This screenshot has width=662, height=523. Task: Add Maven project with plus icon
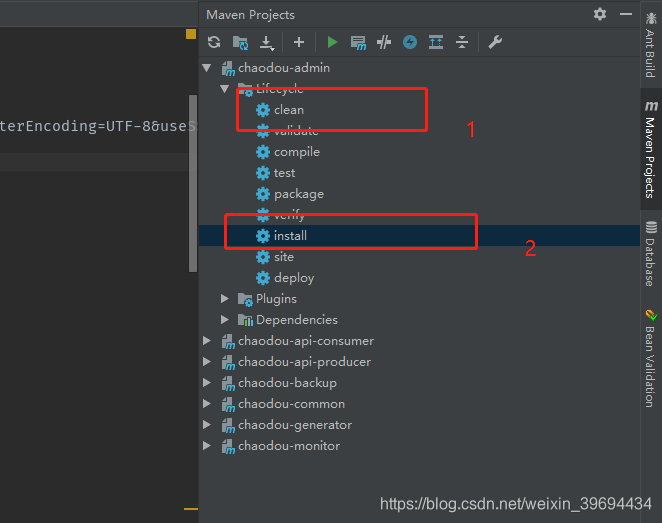click(299, 42)
